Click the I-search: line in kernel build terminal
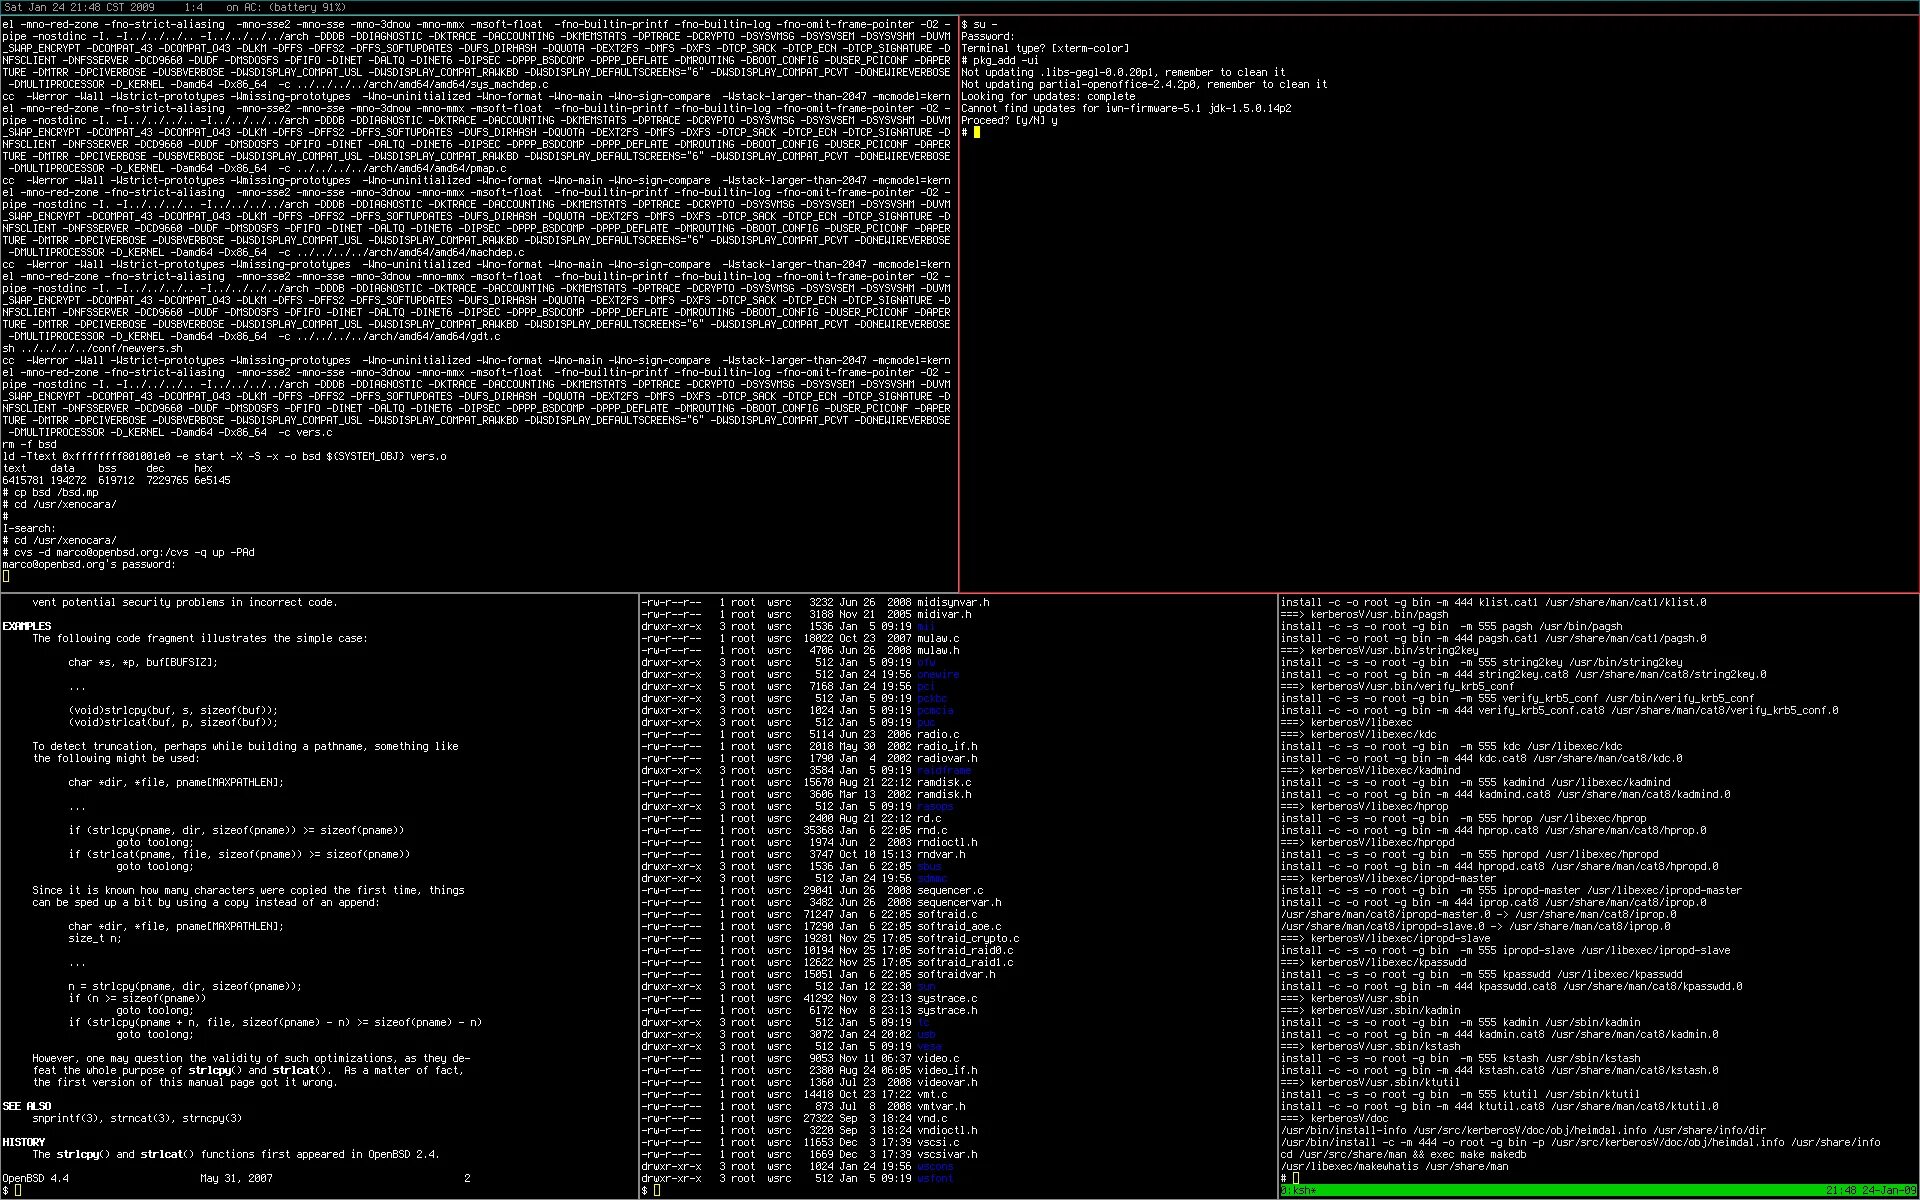 [x=29, y=528]
